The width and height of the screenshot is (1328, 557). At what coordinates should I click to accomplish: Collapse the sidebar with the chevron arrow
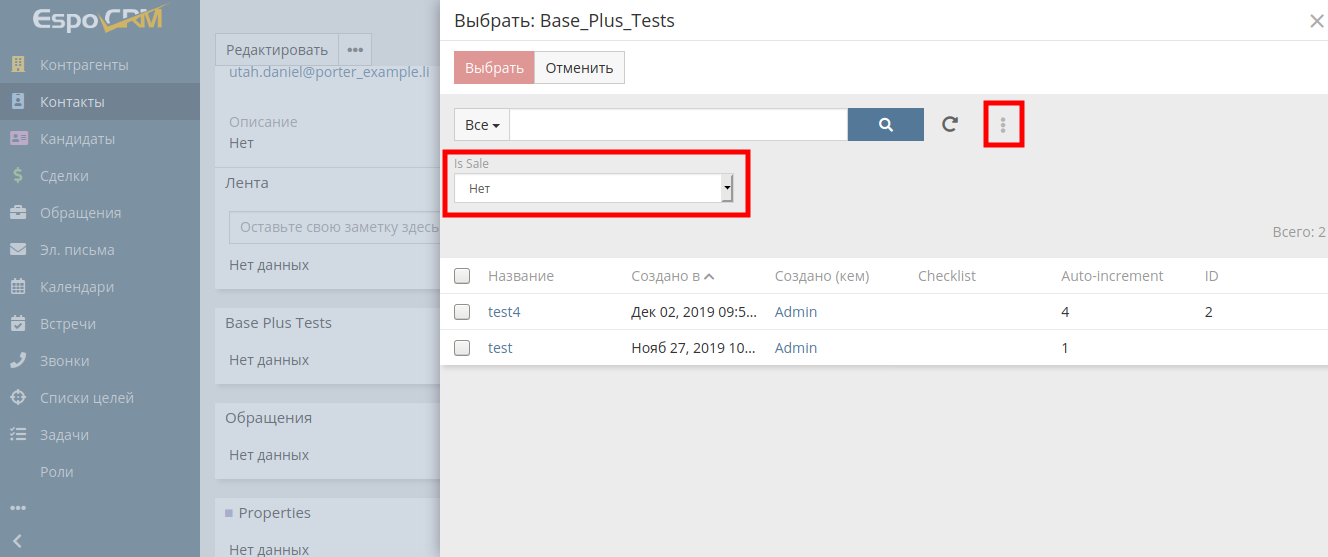coord(17,541)
